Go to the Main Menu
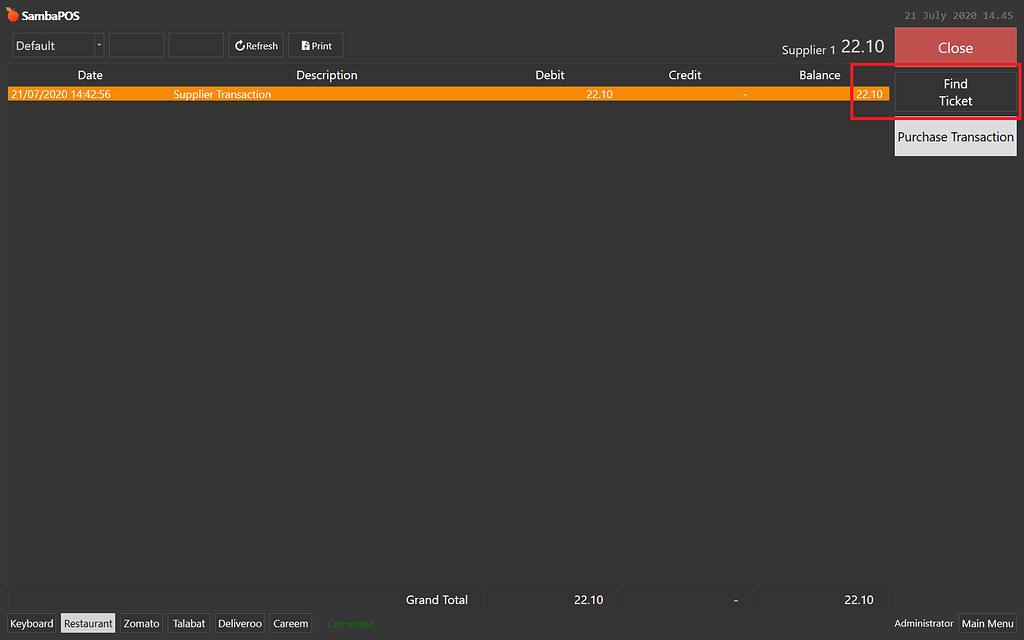The height and width of the screenshot is (640, 1024). click(987, 623)
